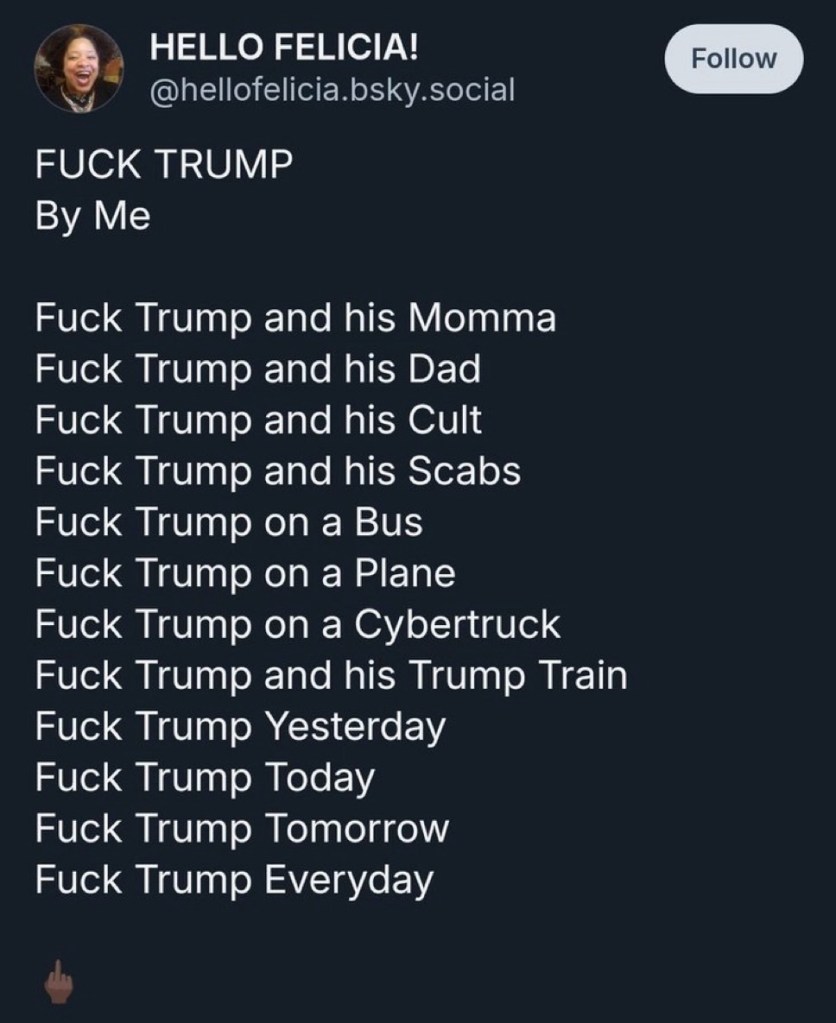Tap the final line ending 'Everyday'
This screenshot has width=836, height=1023.
coord(234,880)
